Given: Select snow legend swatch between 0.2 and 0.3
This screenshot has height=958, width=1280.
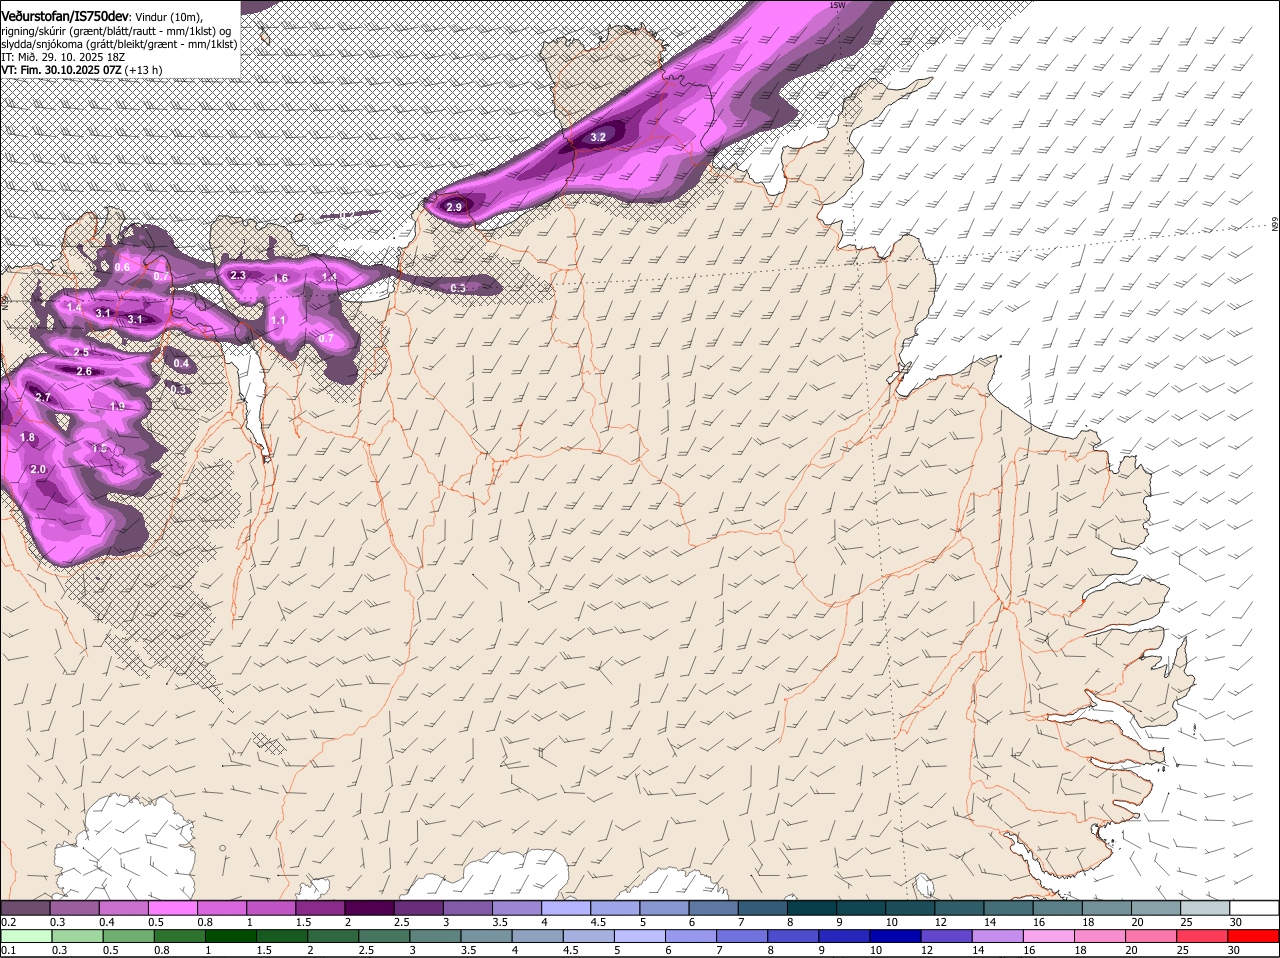Looking at the screenshot, I should 26,908.
